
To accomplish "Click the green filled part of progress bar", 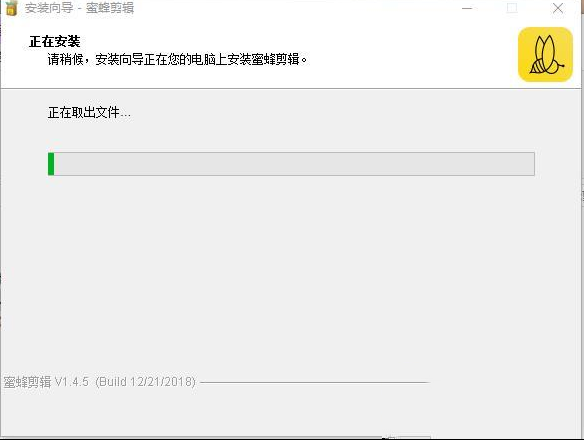I will coord(51,164).
